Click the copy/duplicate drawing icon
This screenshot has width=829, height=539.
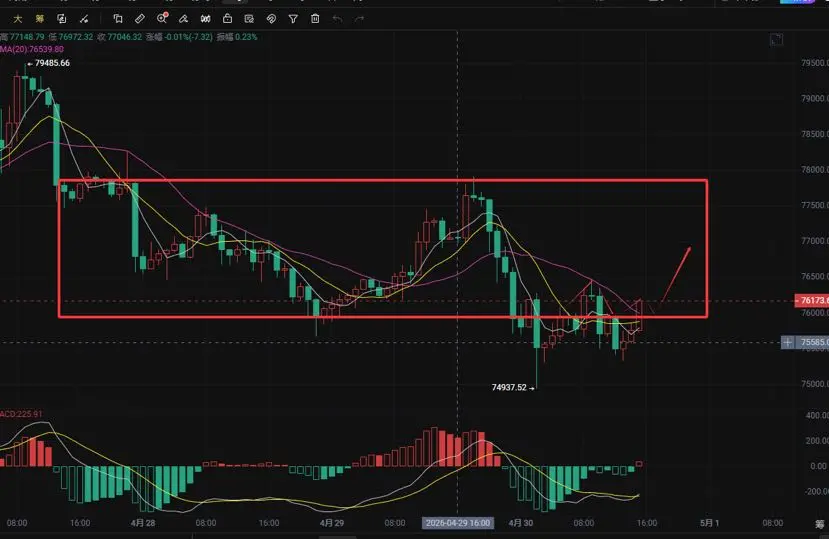[118, 19]
